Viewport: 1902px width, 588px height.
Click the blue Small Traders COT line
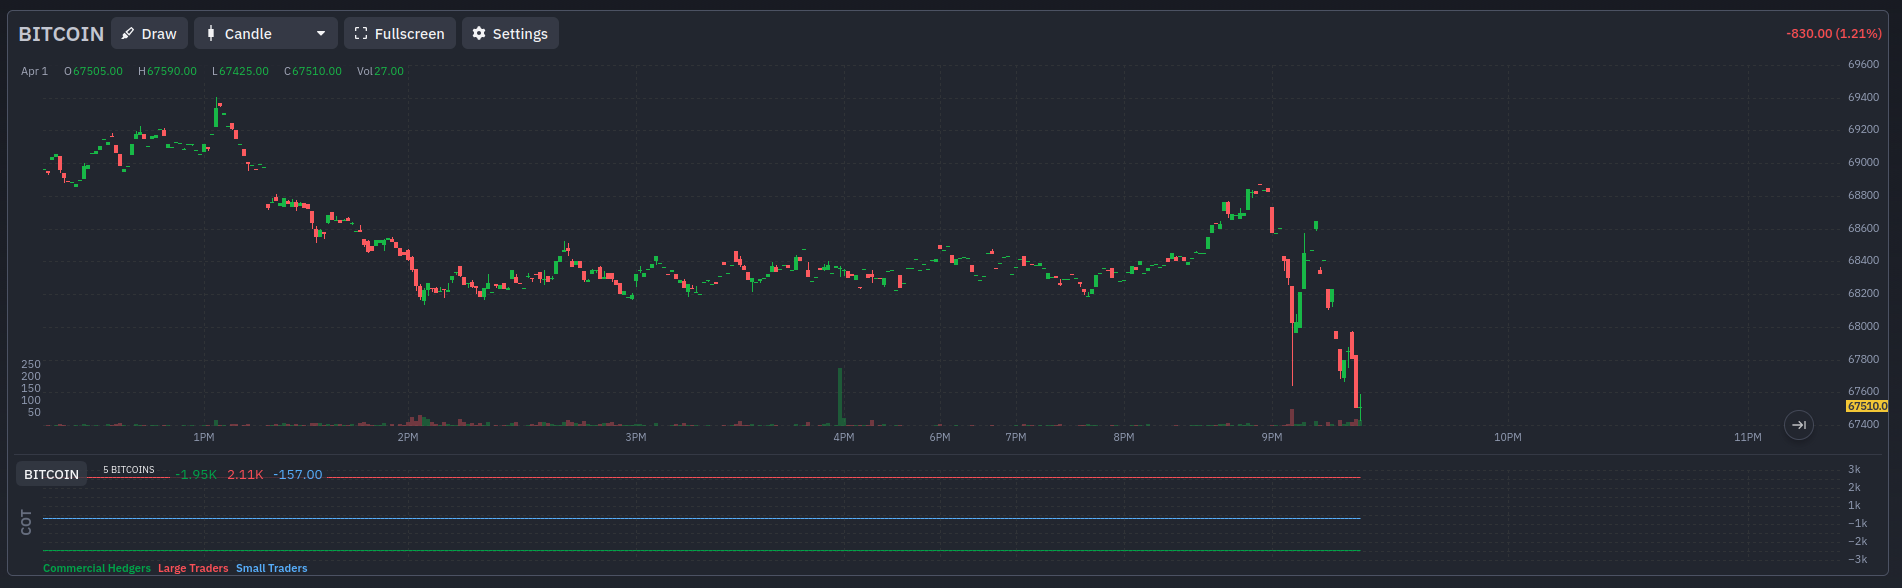[x=701, y=518]
